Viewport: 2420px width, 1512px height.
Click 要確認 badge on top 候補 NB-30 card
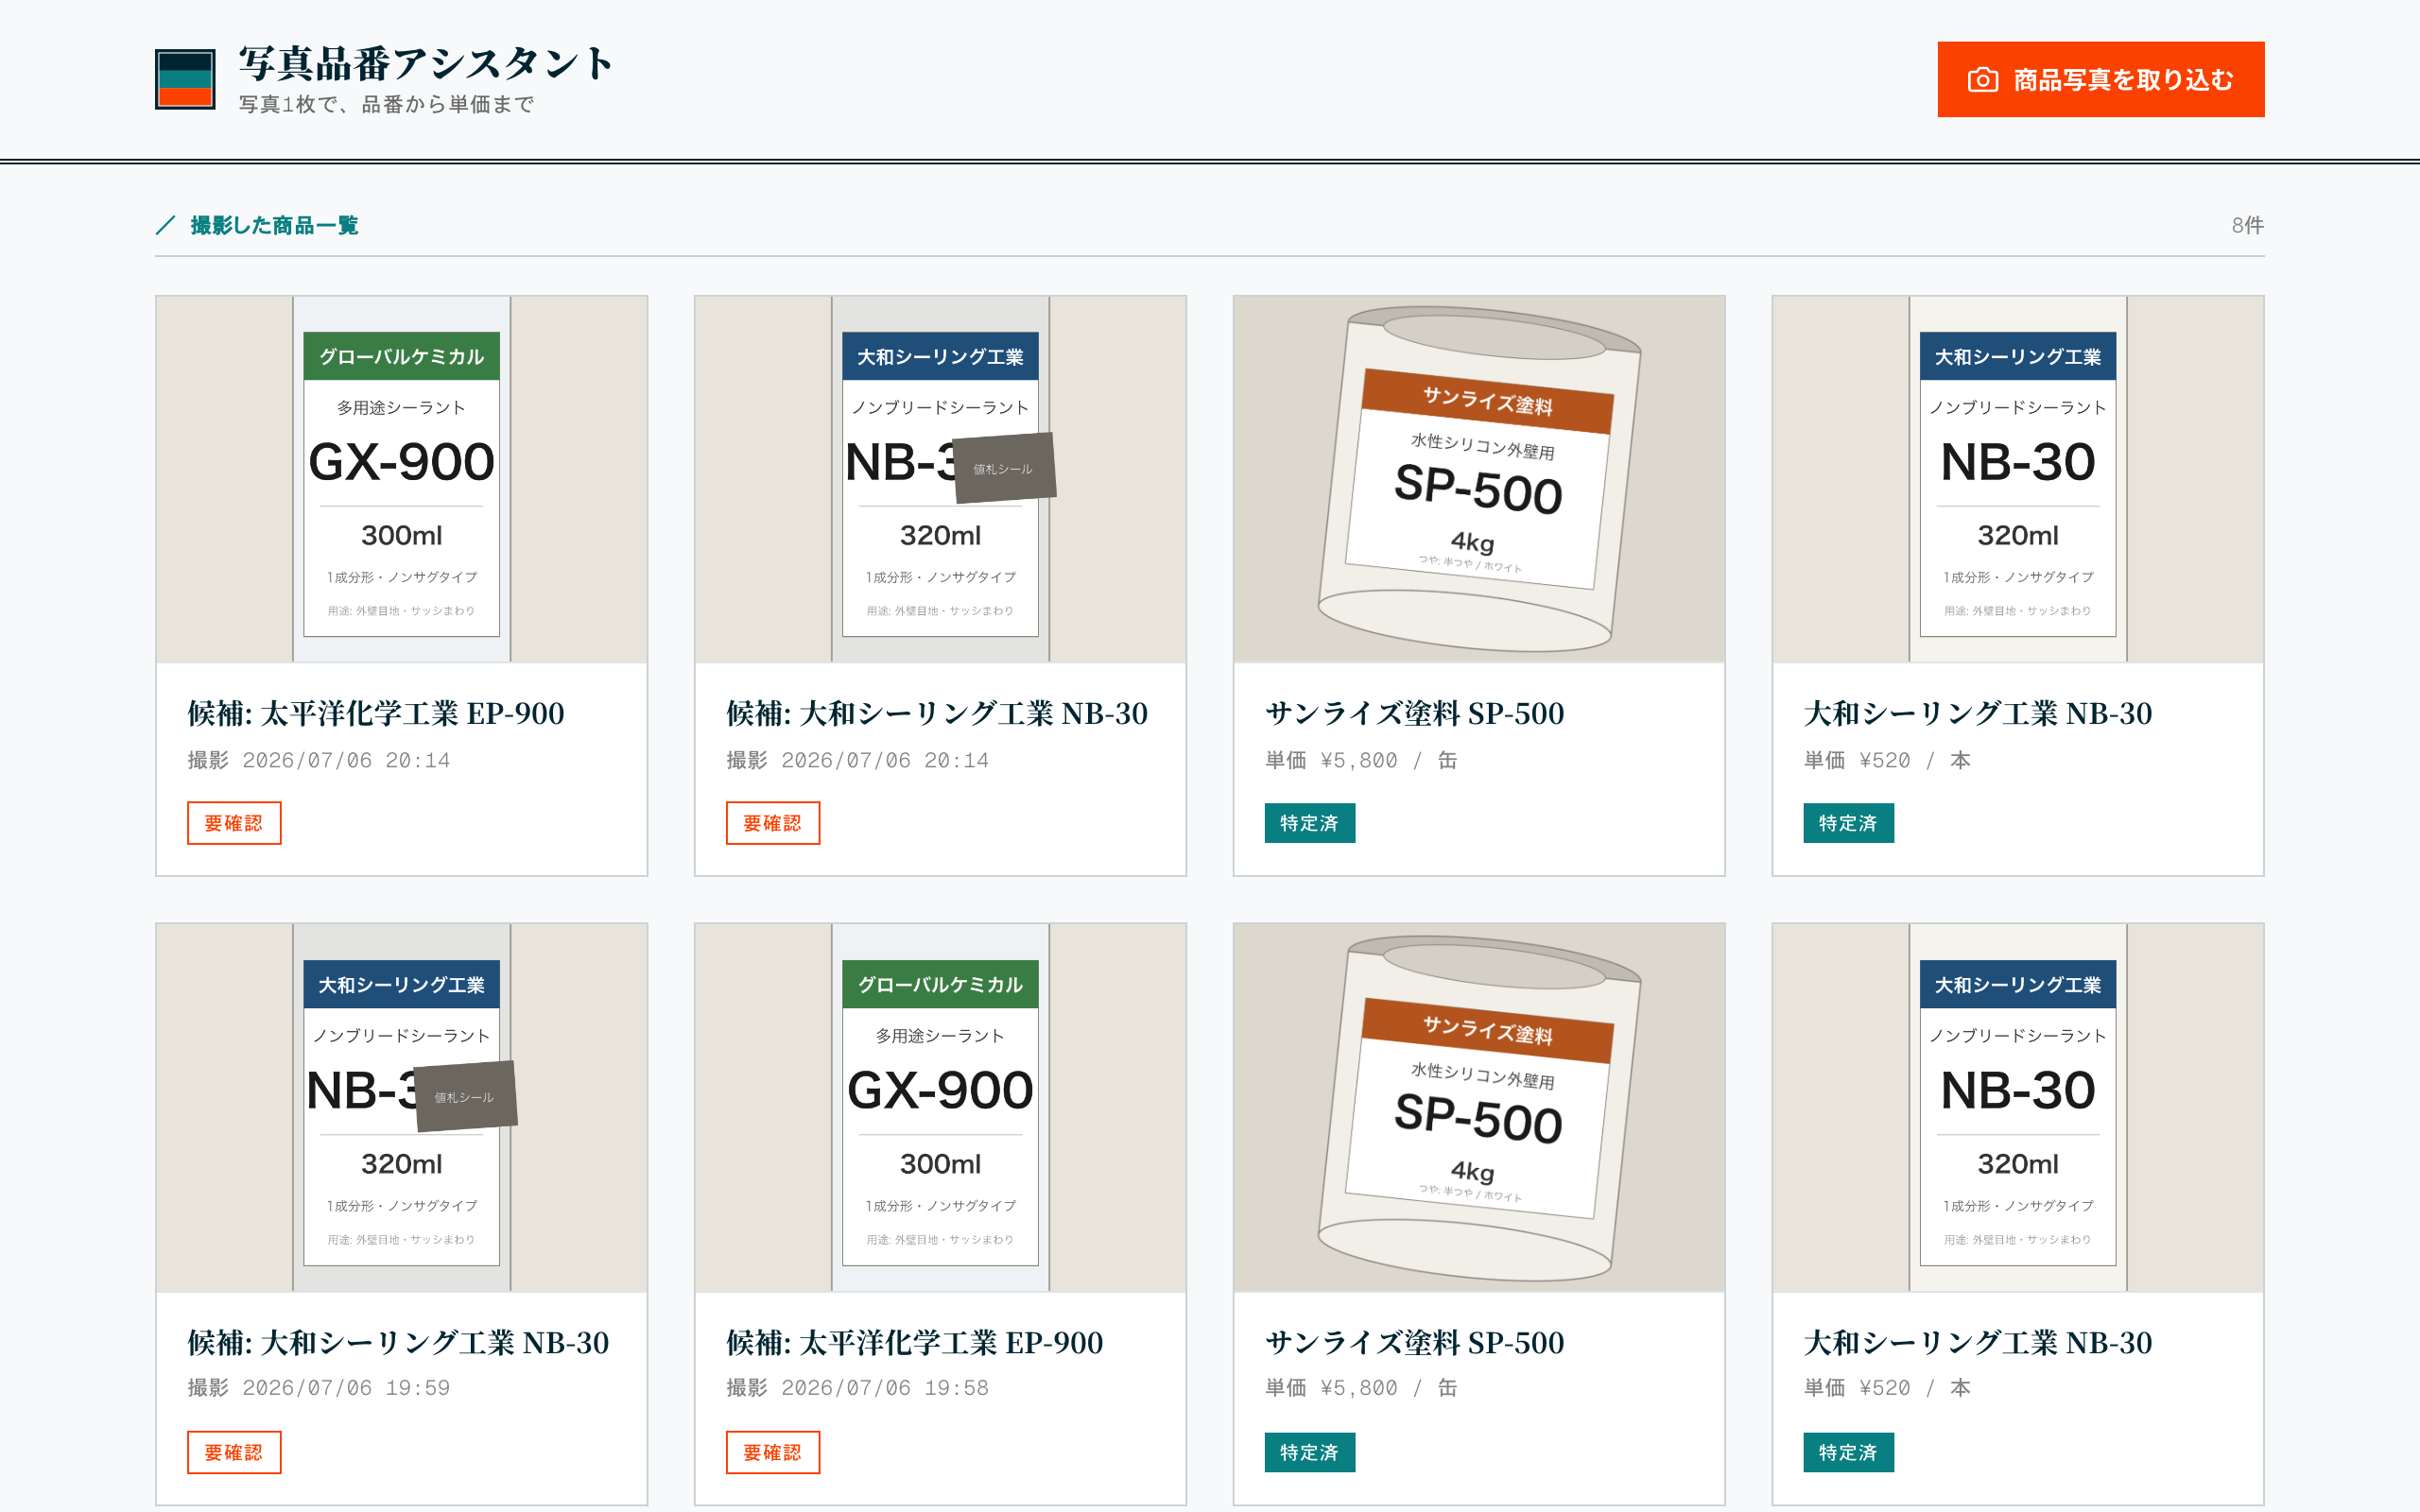773,823
